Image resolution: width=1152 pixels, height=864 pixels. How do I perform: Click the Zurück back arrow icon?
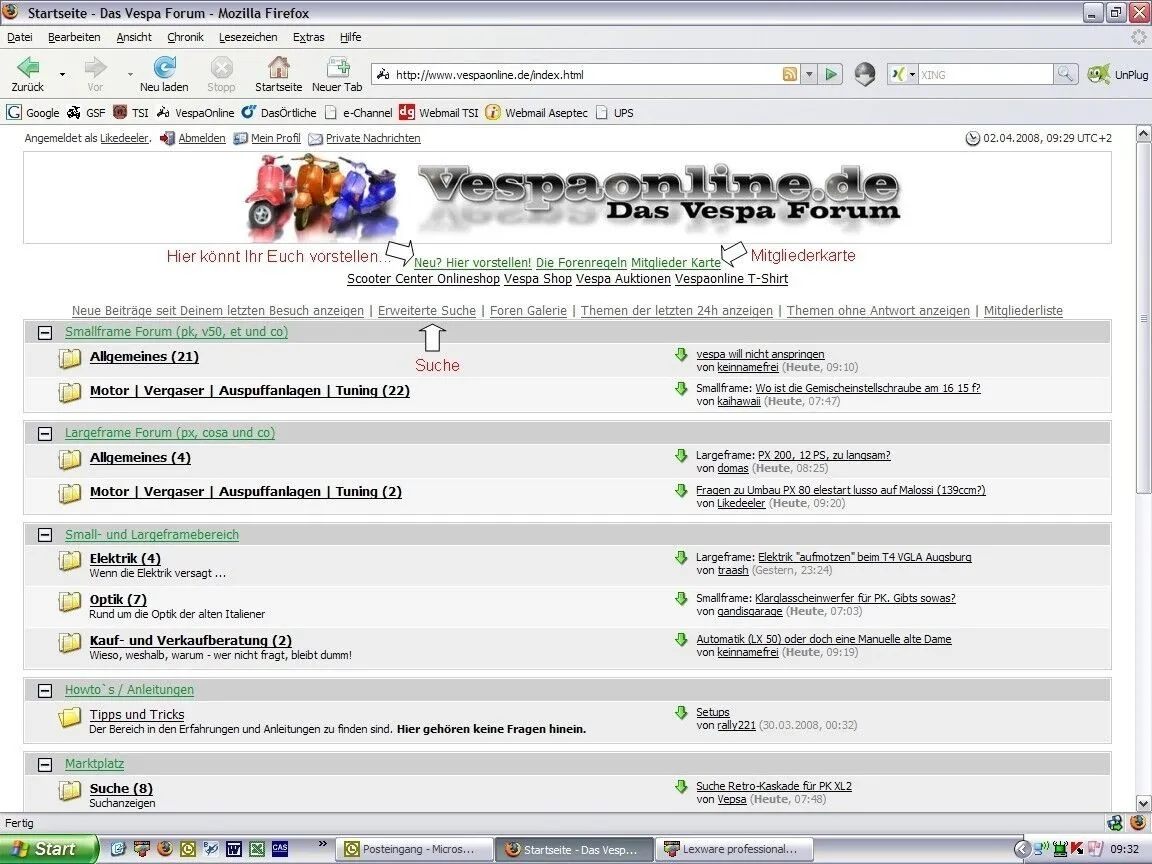click(28, 68)
